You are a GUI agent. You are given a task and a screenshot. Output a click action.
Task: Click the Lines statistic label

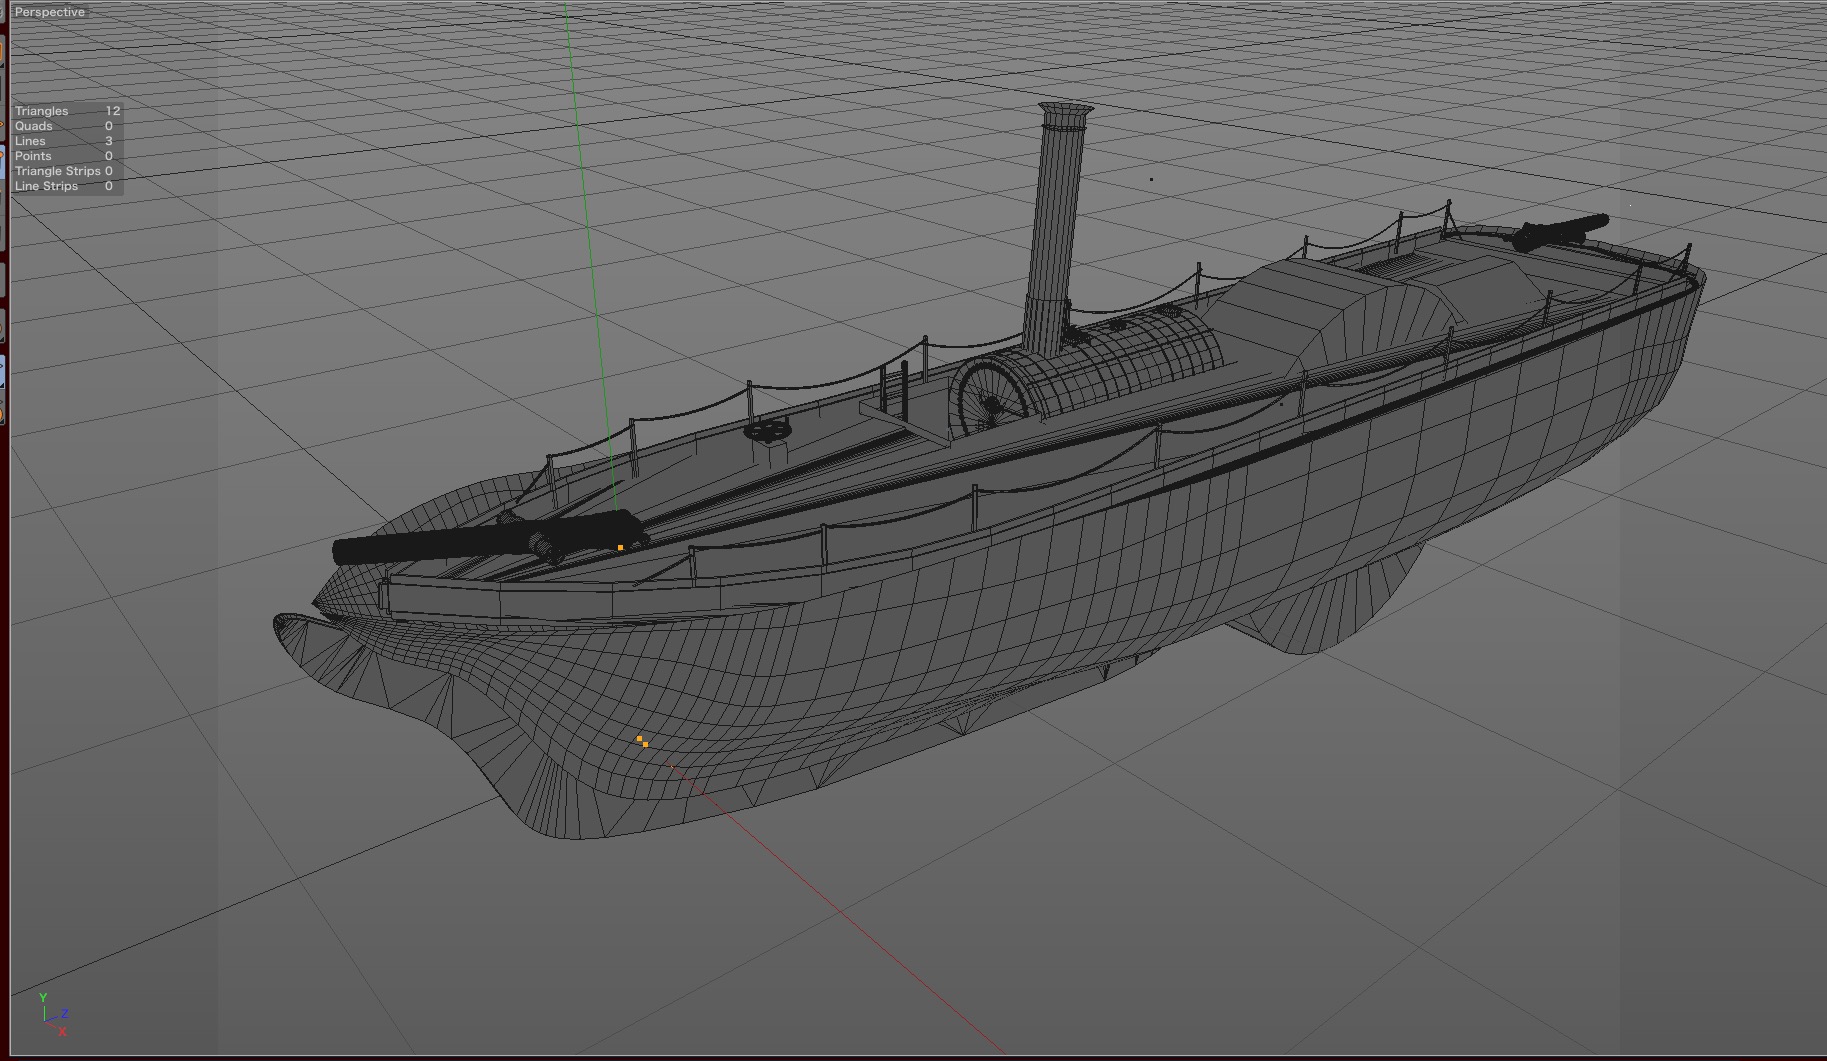[x=30, y=141]
